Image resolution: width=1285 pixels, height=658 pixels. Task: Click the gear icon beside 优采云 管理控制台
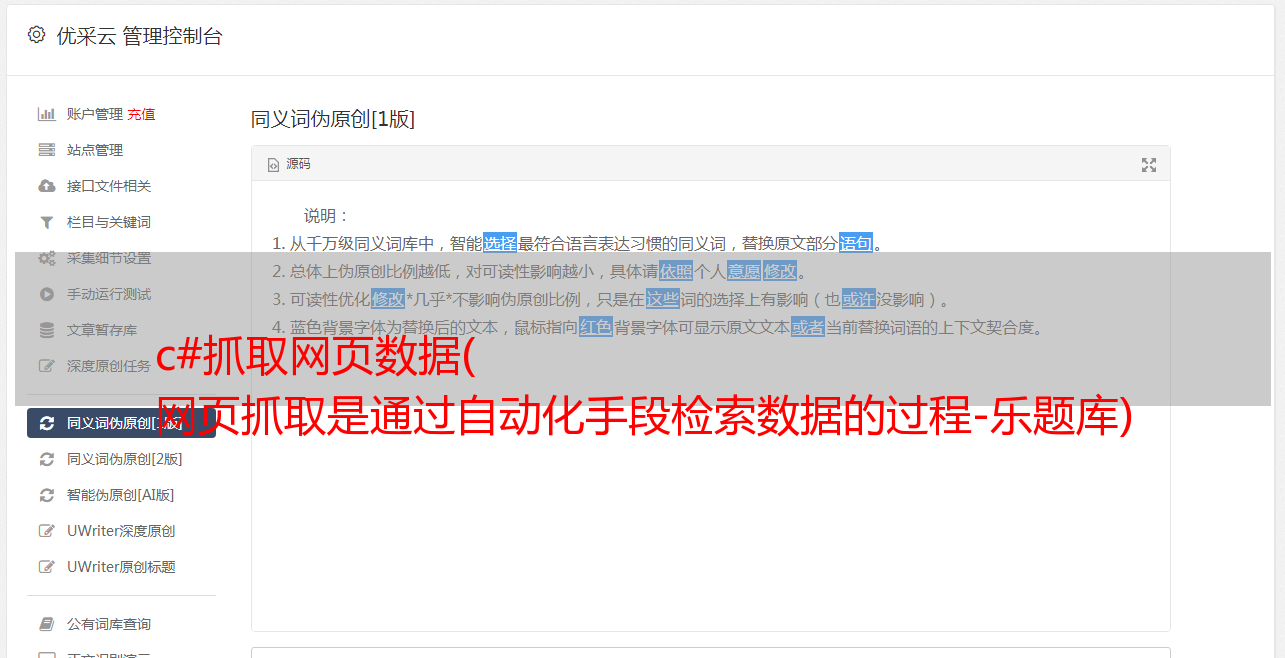(37, 35)
